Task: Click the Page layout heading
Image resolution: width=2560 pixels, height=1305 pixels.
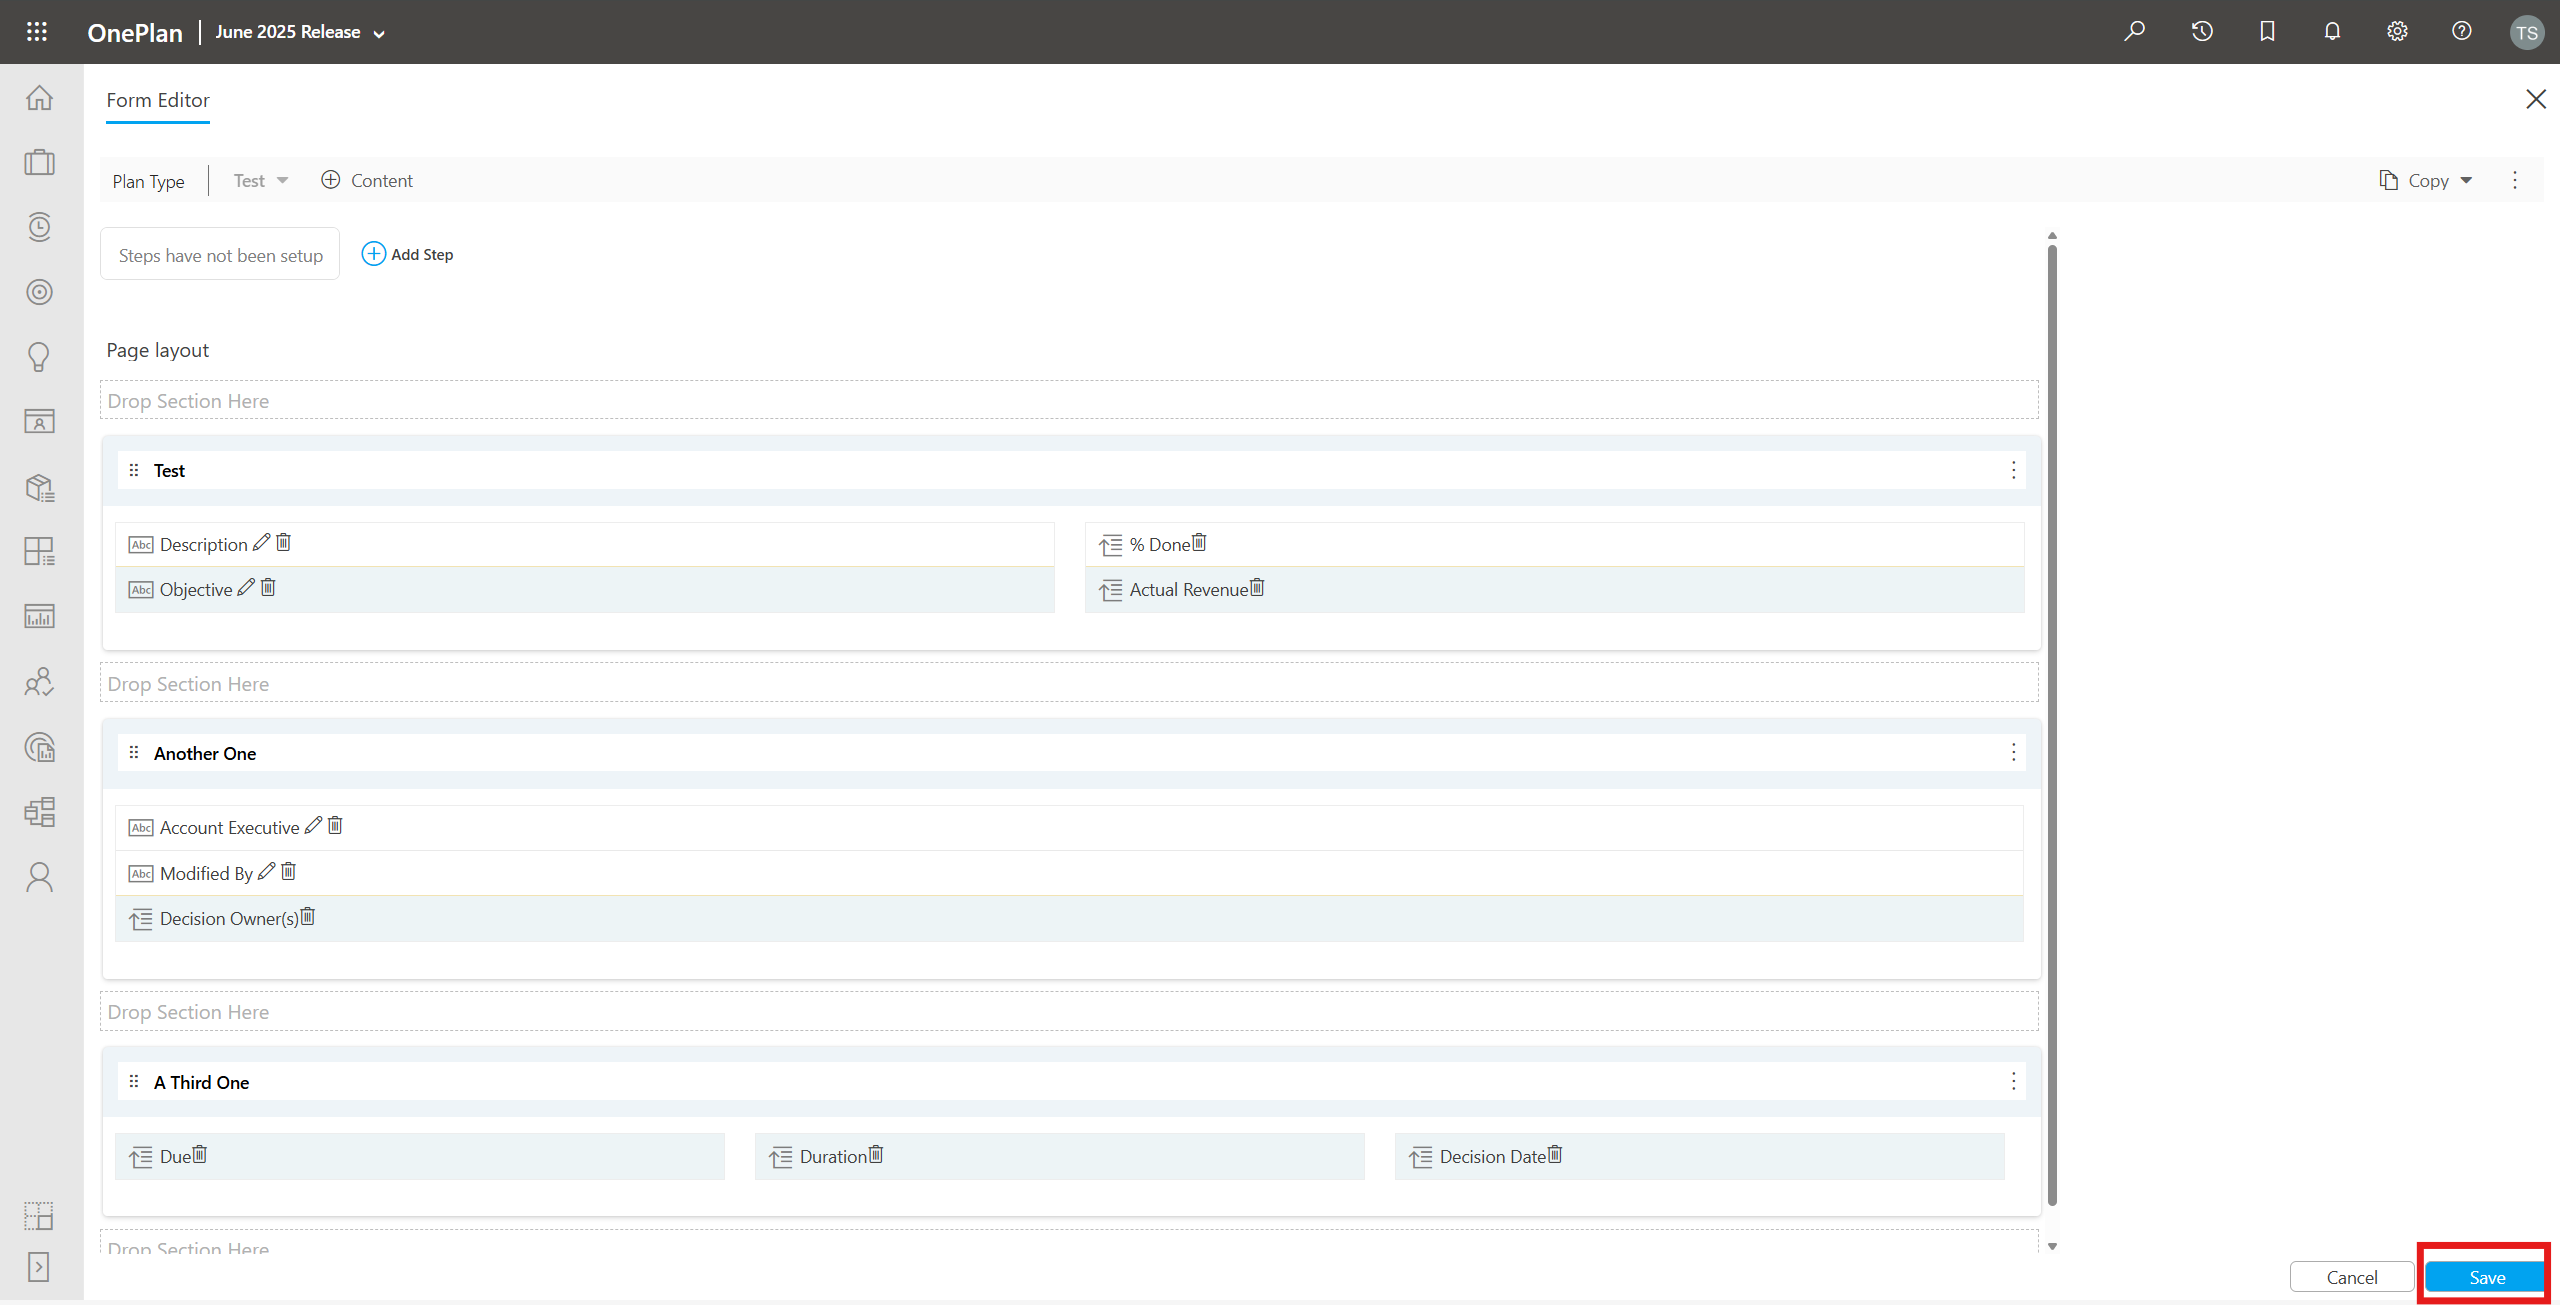Action: 158,350
